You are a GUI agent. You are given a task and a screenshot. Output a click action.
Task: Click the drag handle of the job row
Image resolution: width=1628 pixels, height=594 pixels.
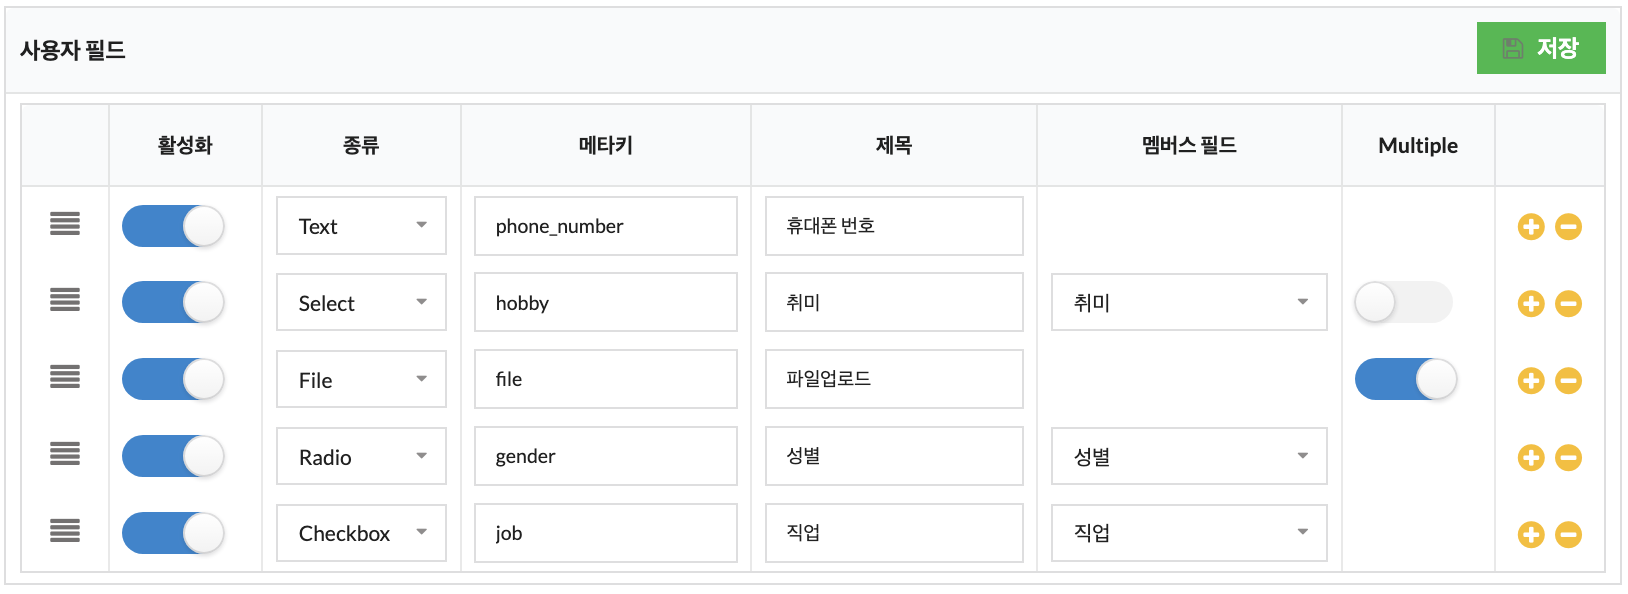[65, 531]
